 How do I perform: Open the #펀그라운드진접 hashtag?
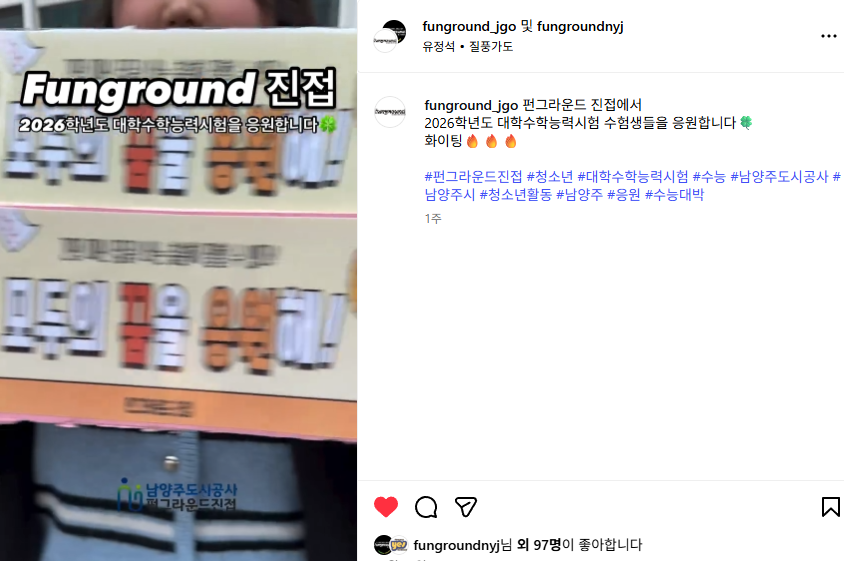[473, 177]
